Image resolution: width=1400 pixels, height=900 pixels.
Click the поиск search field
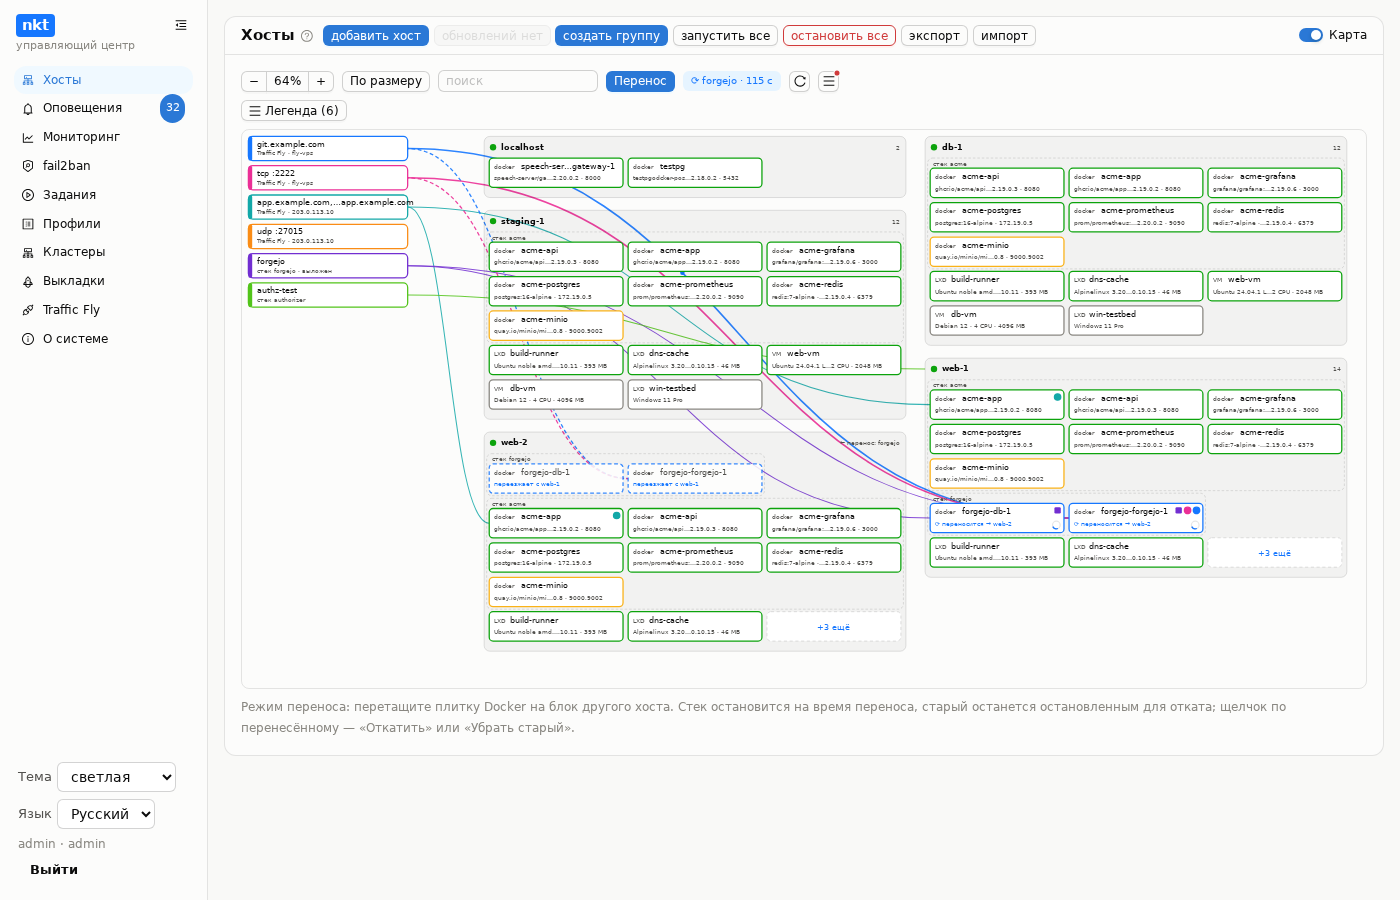pyautogui.click(x=518, y=81)
